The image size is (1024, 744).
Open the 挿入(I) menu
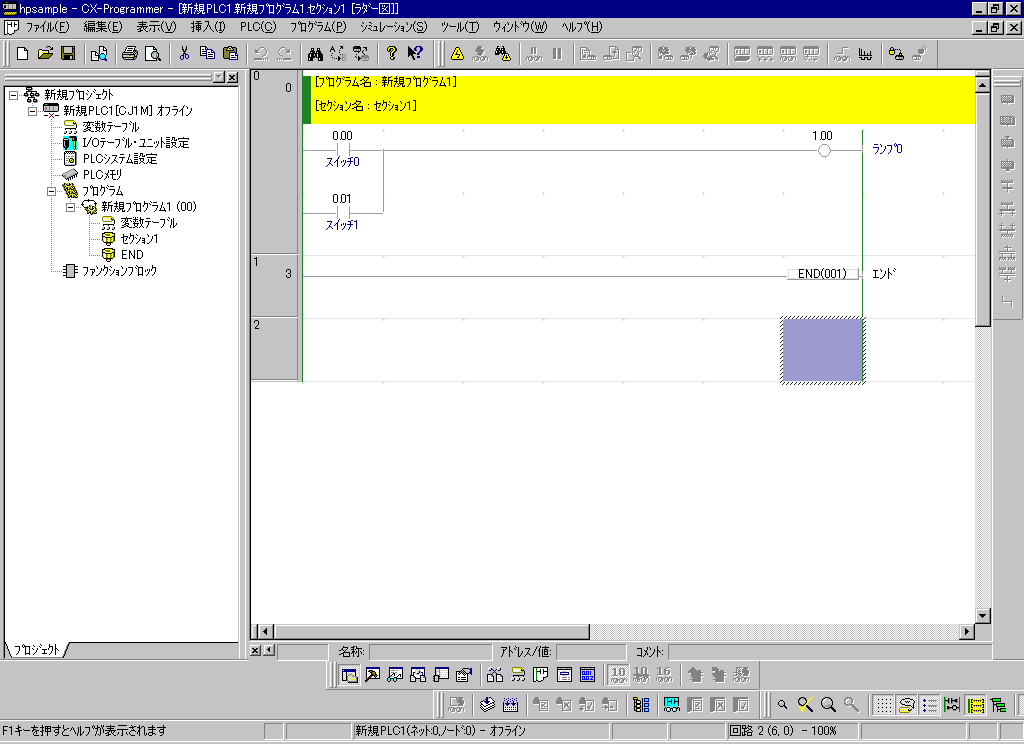tap(208, 27)
